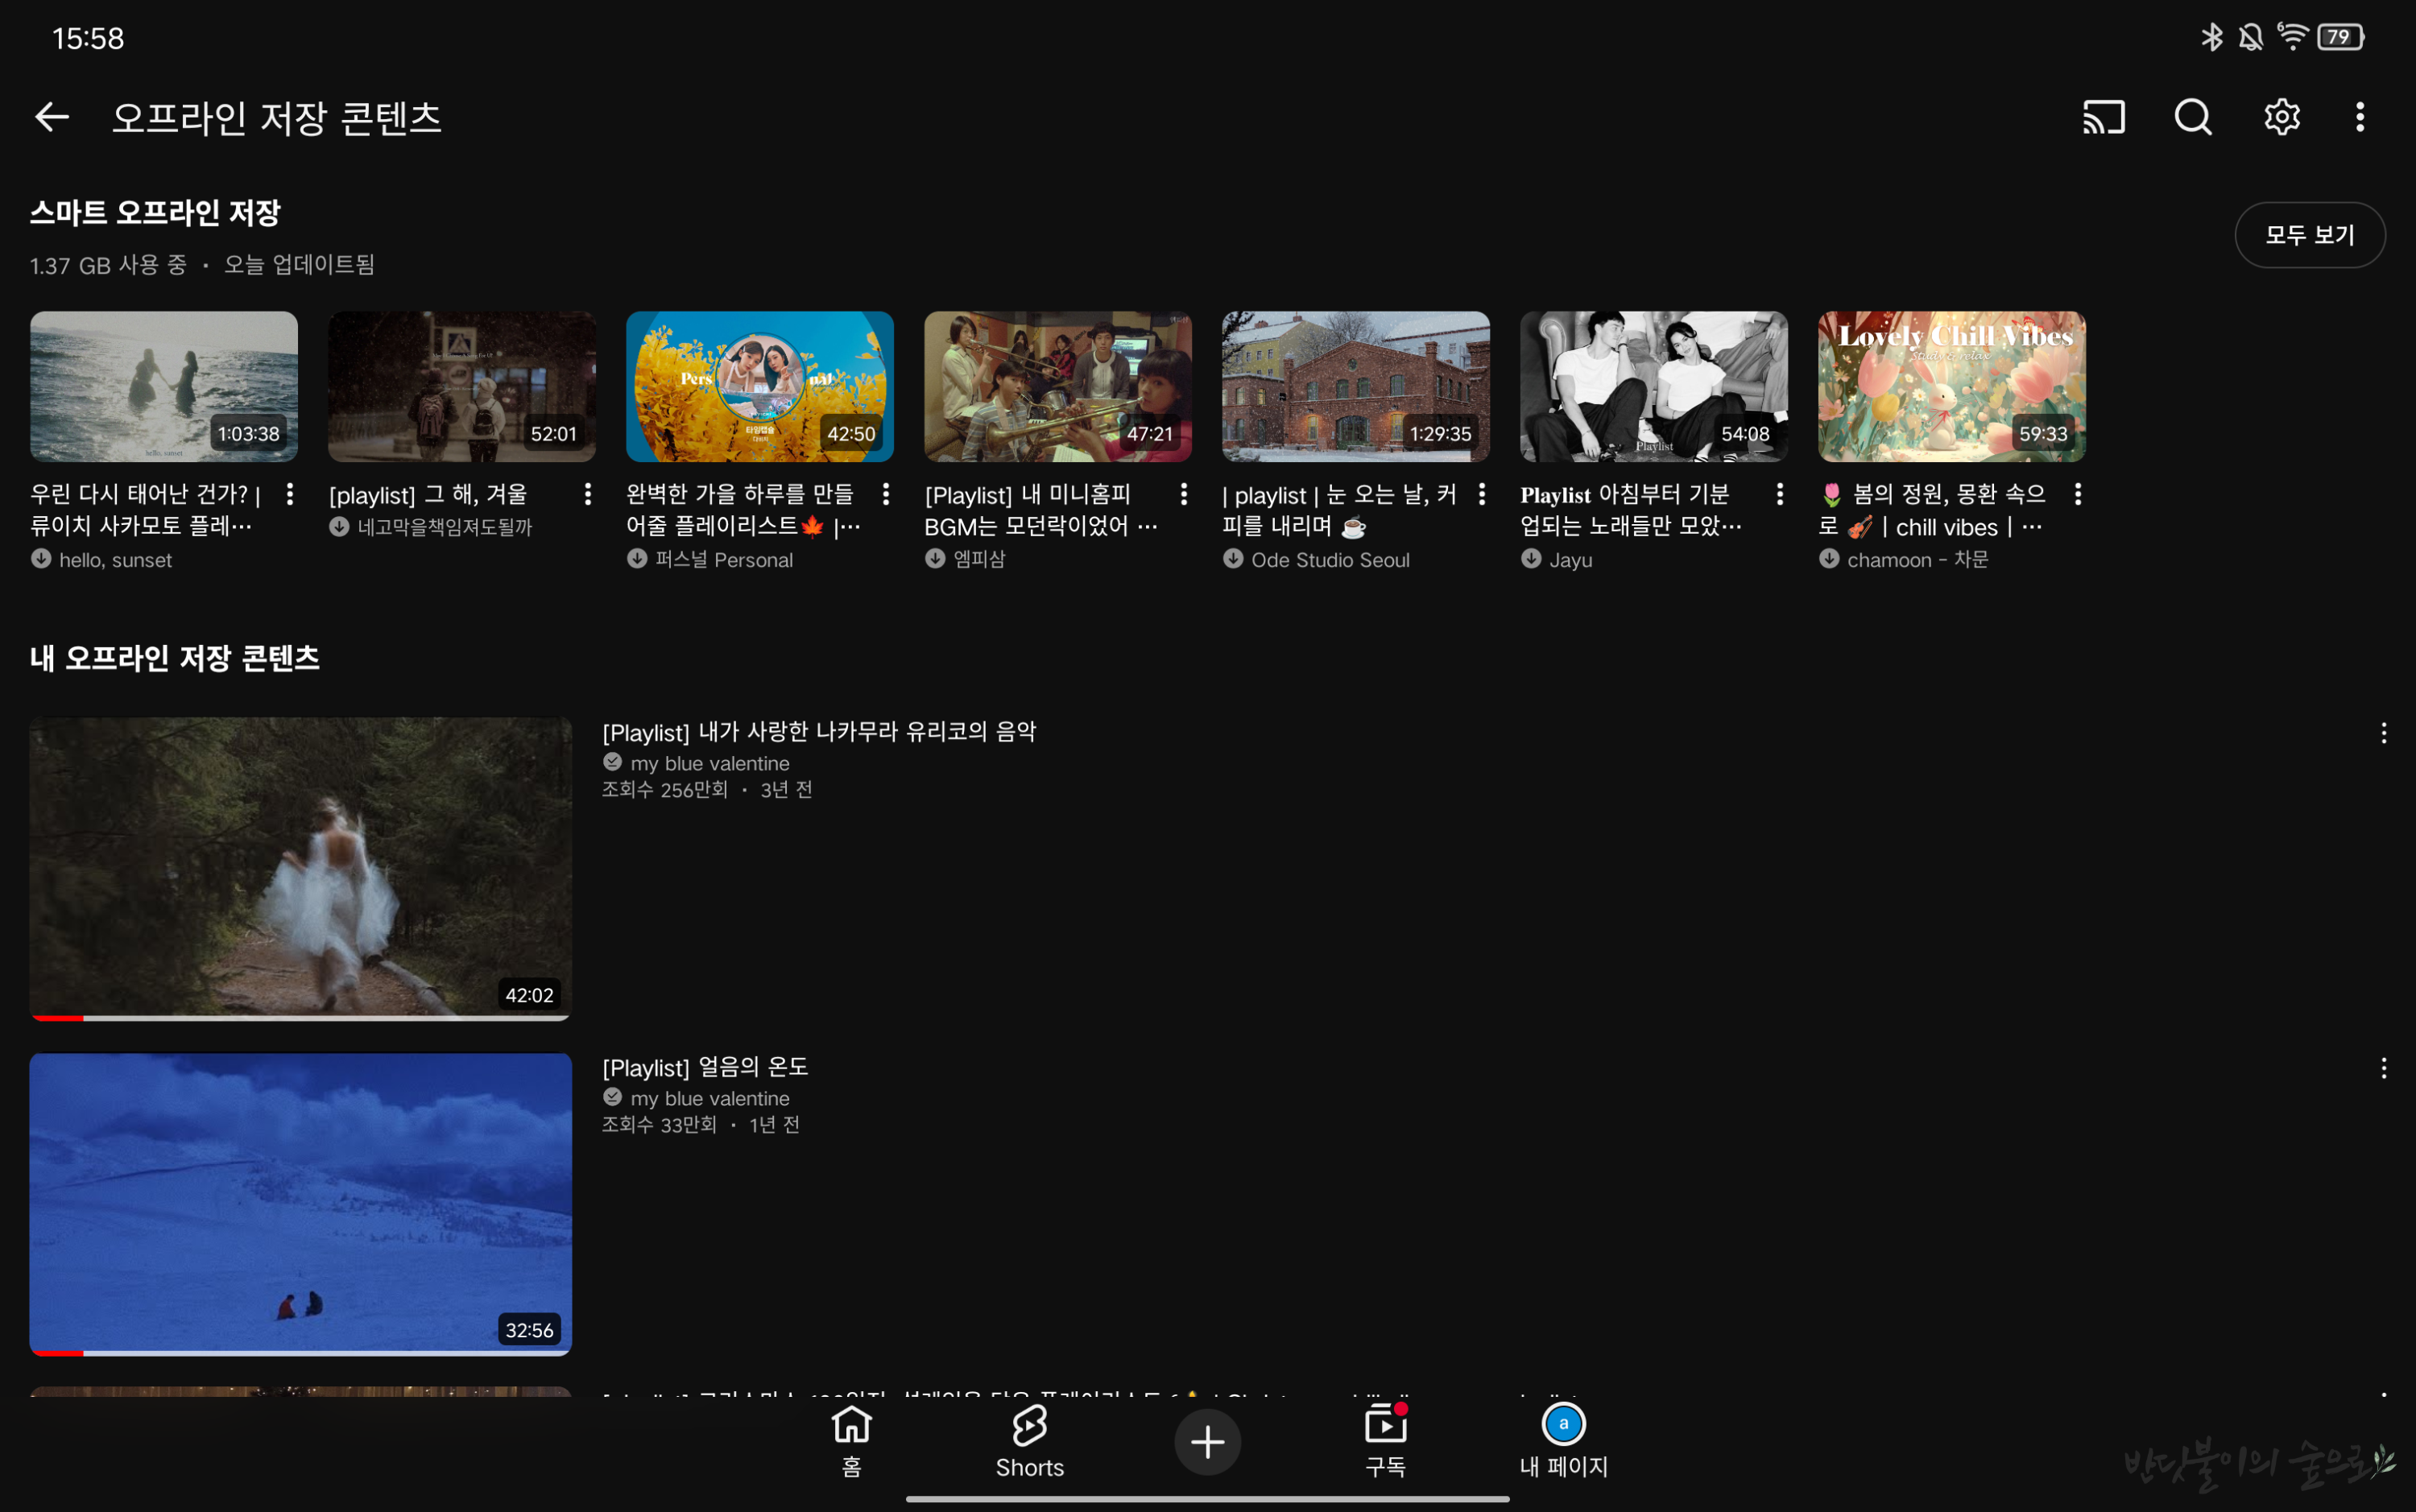Image resolution: width=2416 pixels, height=1512 pixels.
Task: Open menu for Ode Studio Seoul playlist
Action: 1482,494
